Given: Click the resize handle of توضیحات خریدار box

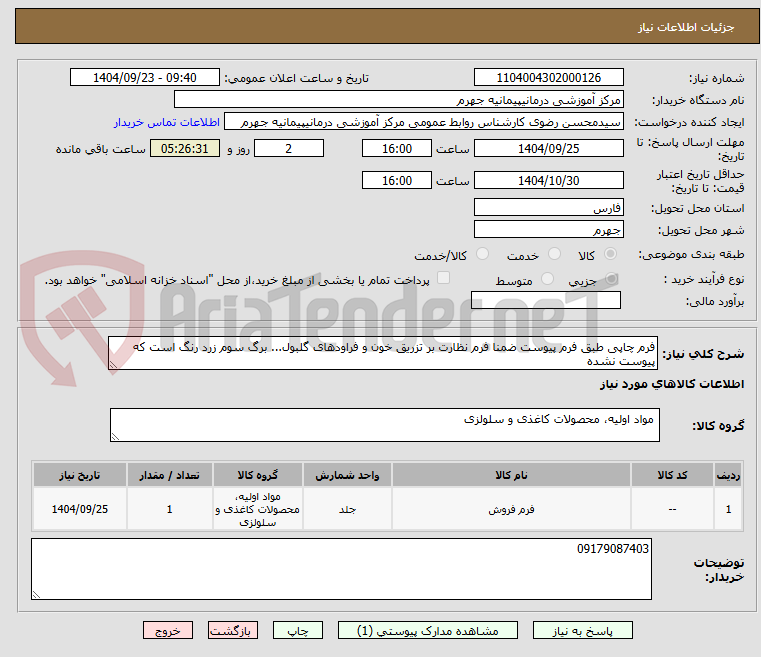Looking at the screenshot, I should coord(36,594).
